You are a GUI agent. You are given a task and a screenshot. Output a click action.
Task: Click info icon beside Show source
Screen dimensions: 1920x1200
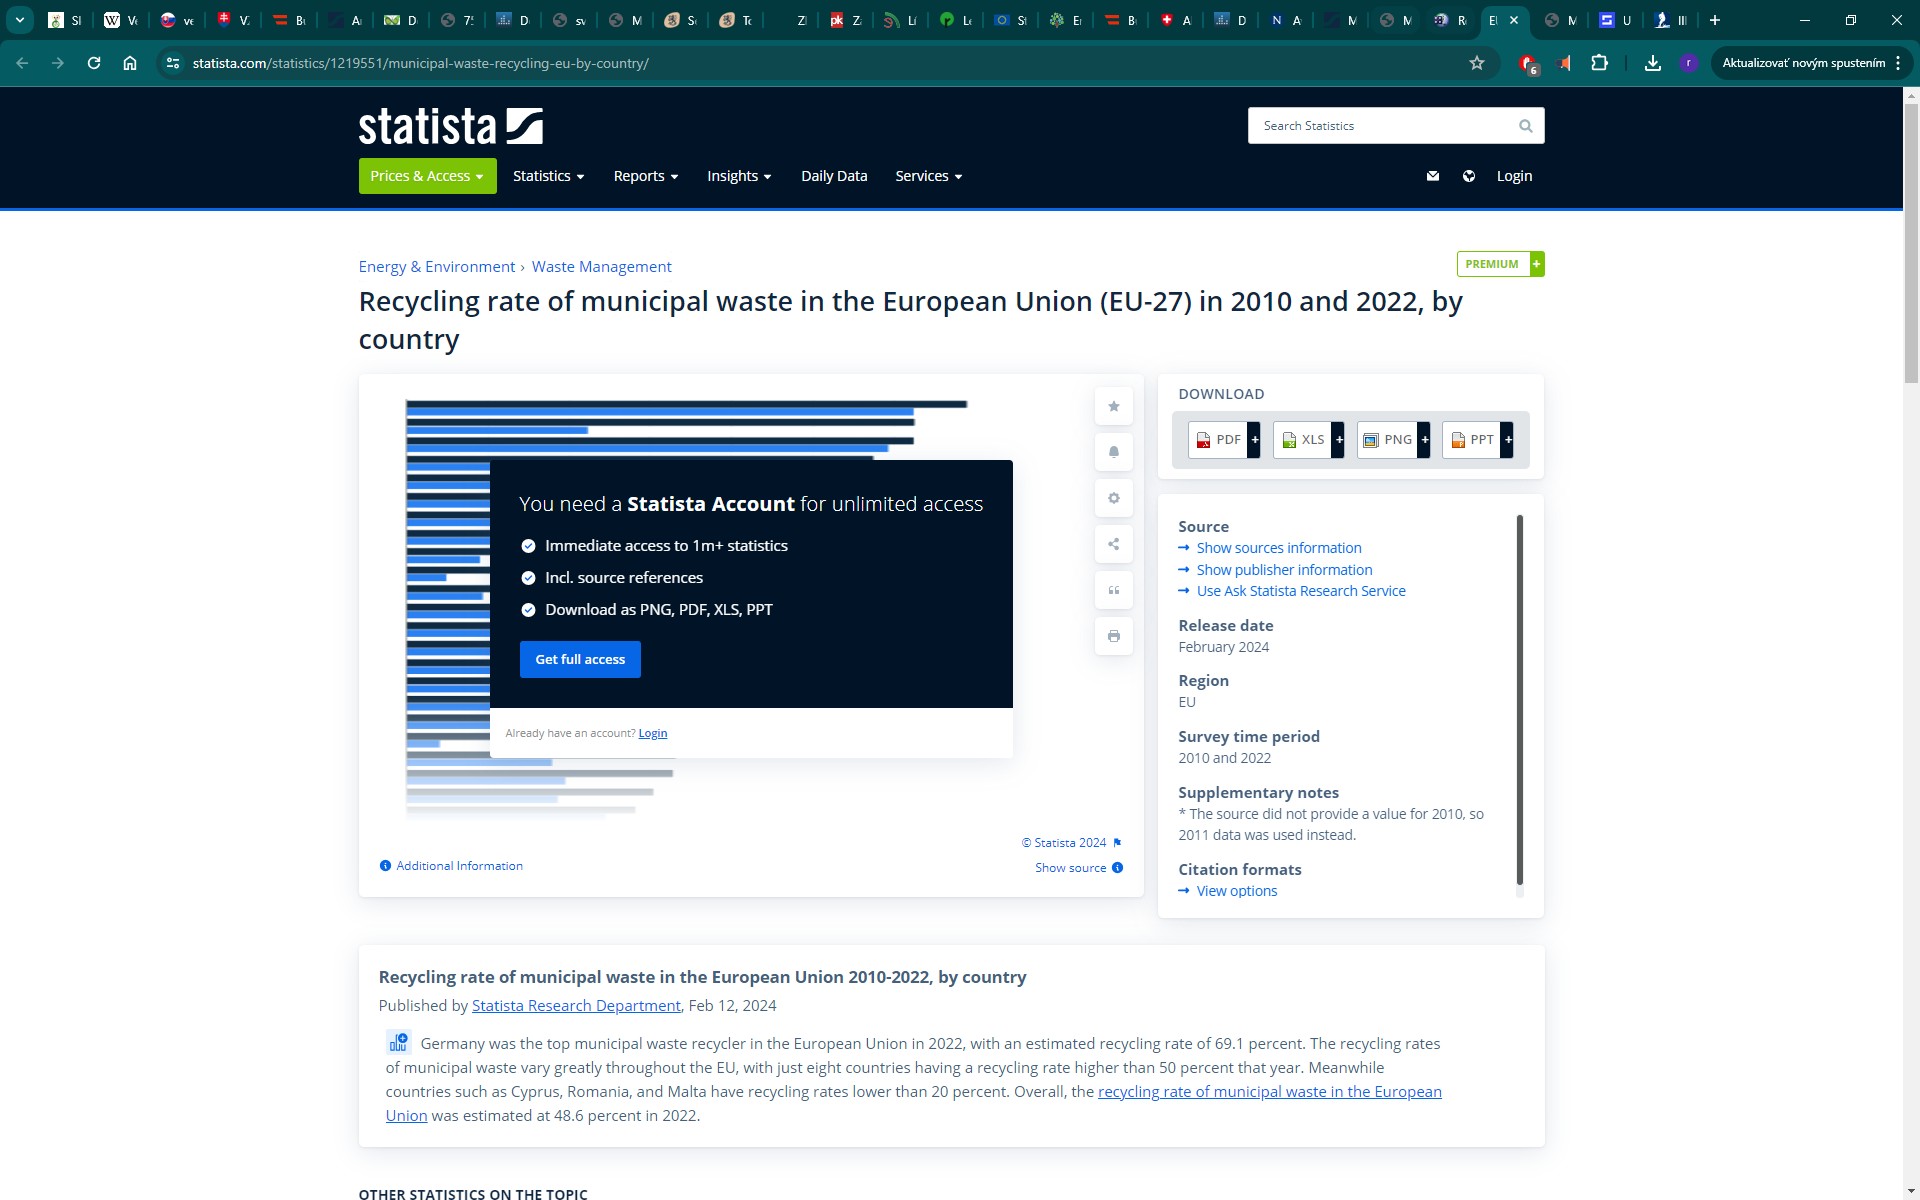1117,868
